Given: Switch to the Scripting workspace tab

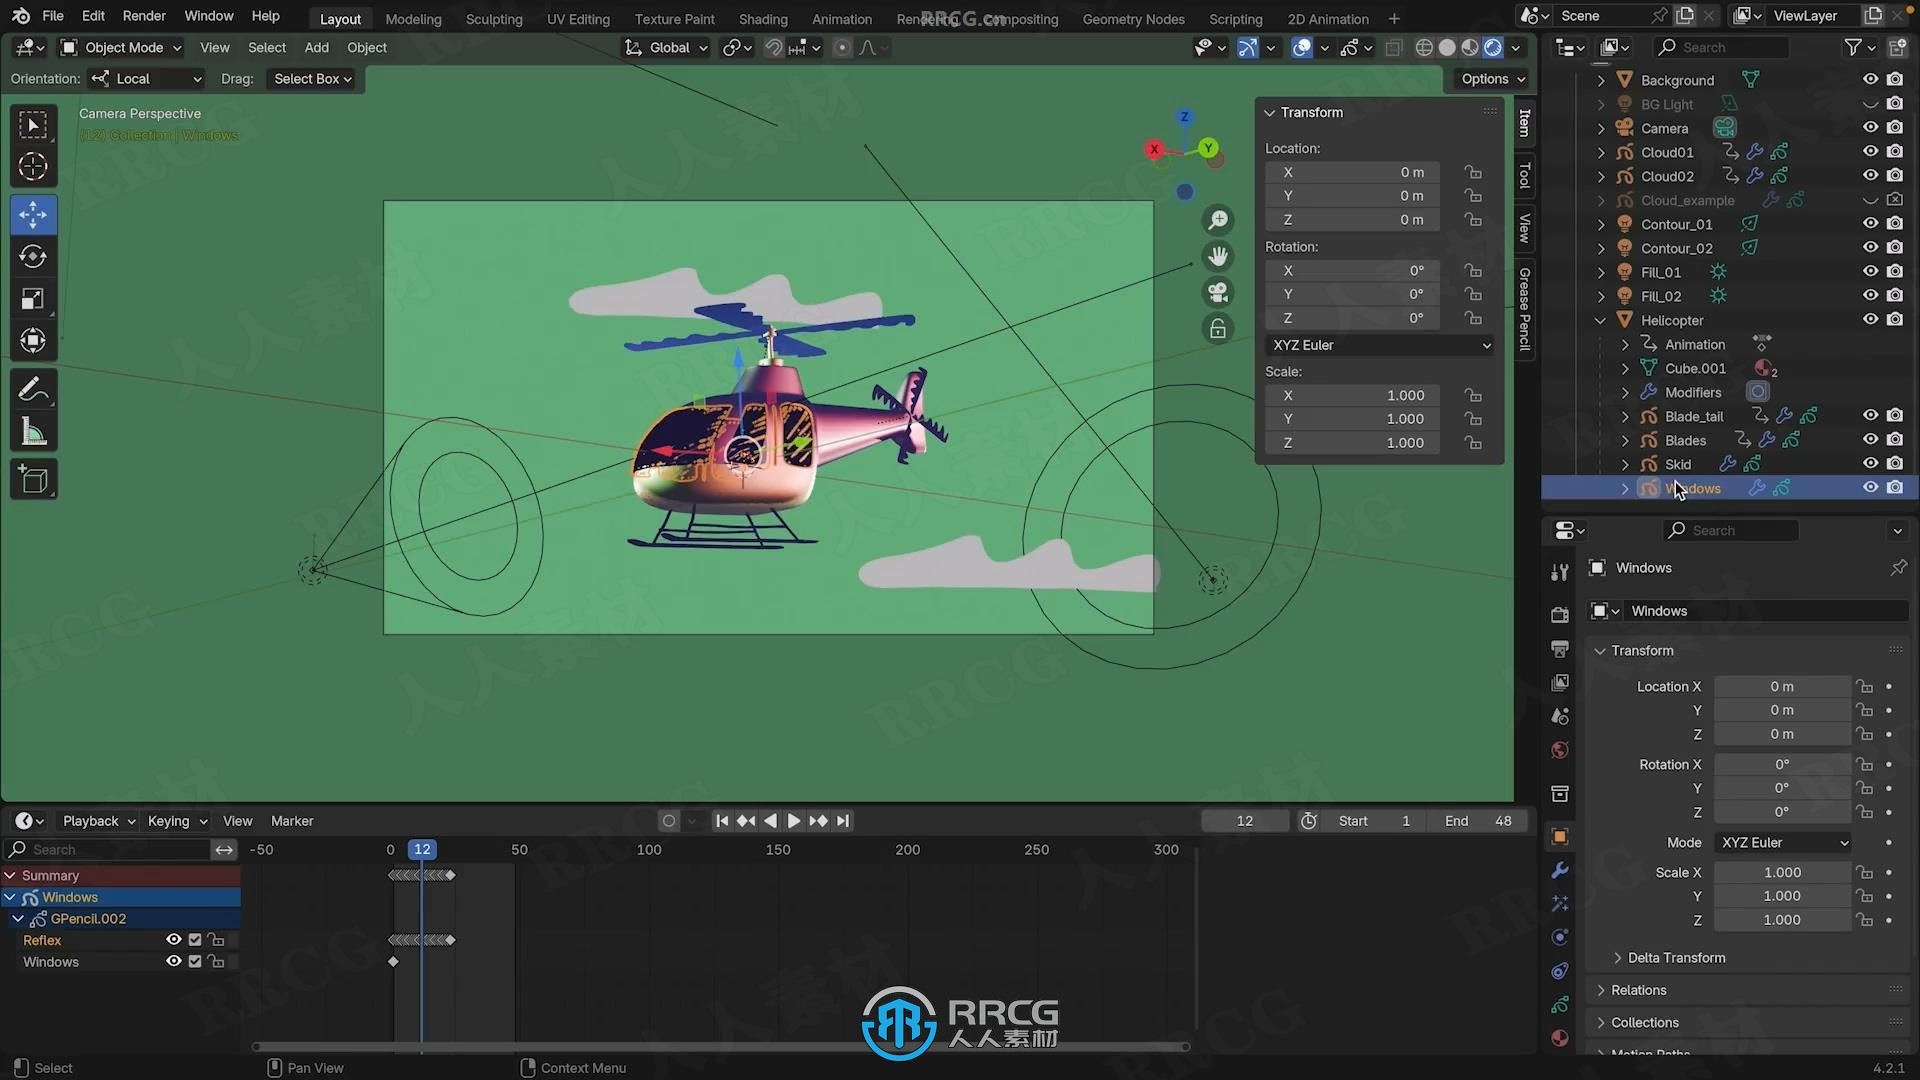Looking at the screenshot, I should [1236, 18].
